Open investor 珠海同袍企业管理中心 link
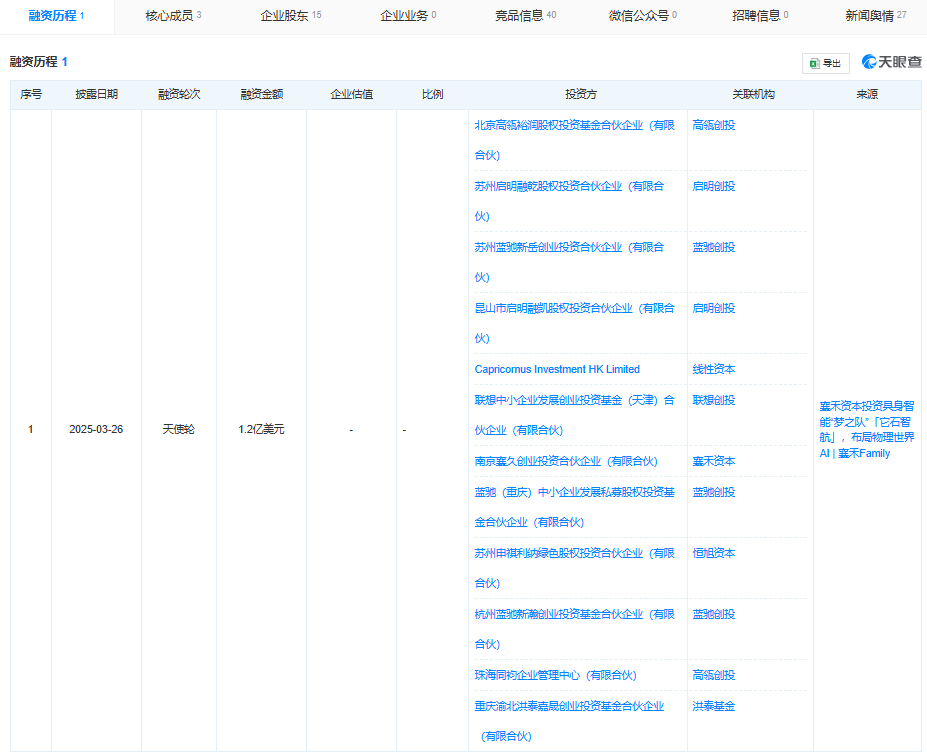Viewport: 927px width, 754px height. click(555, 675)
